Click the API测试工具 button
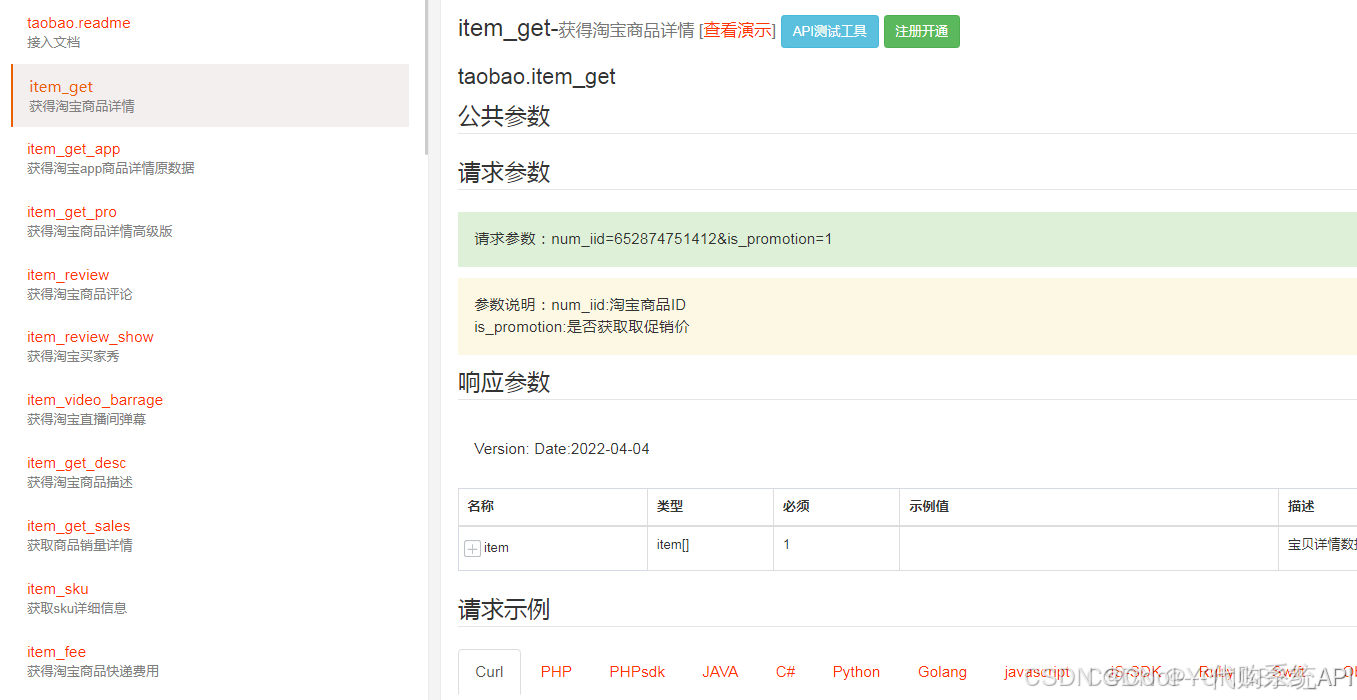The image size is (1357, 700). [830, 31]
